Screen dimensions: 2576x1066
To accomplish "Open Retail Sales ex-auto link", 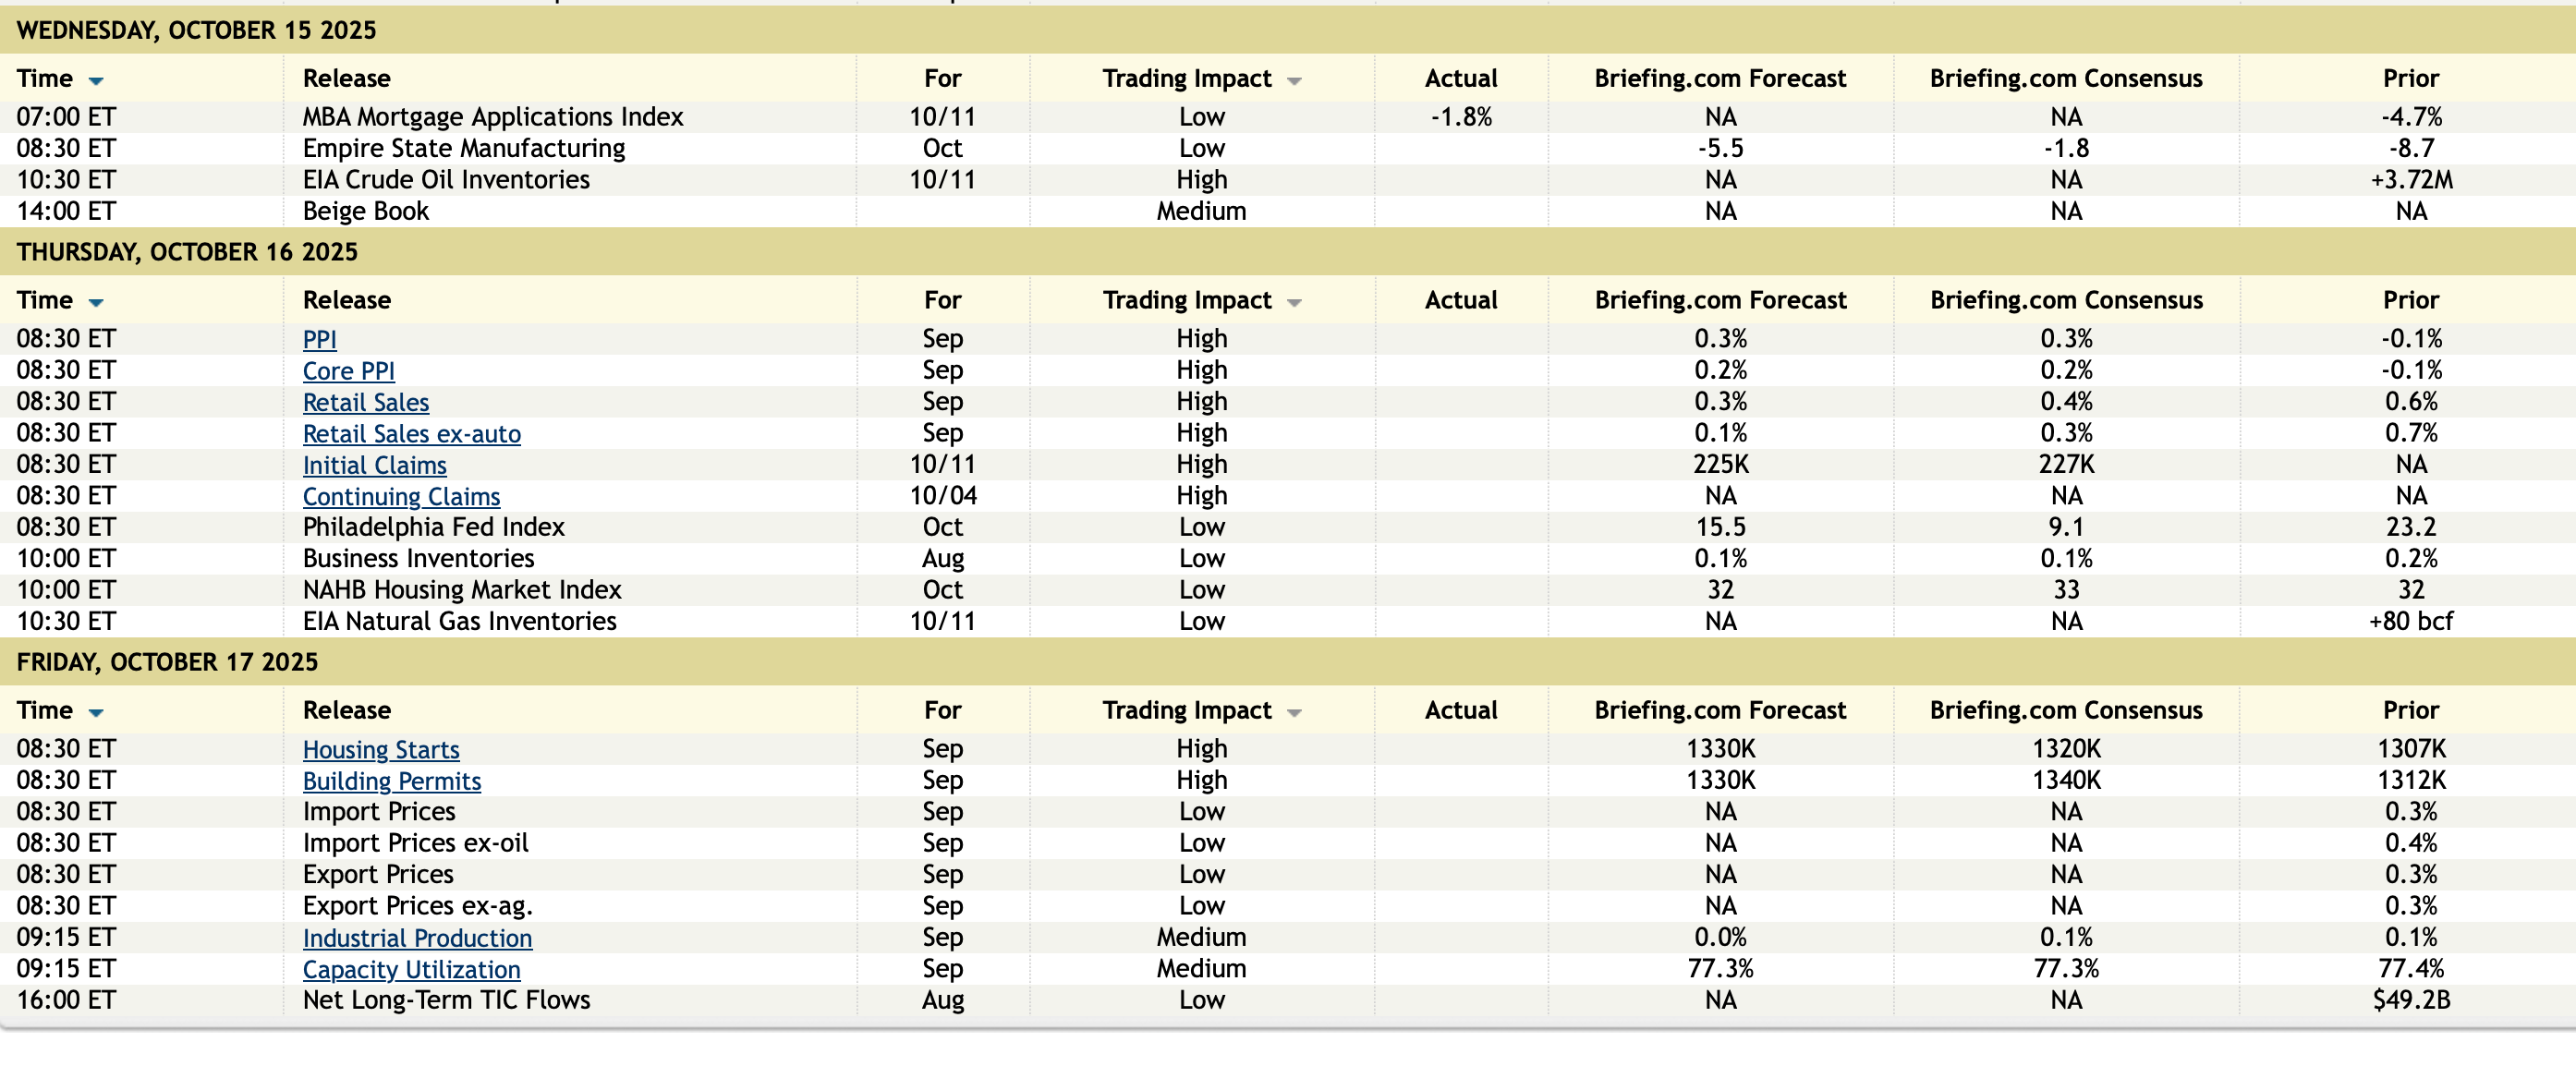I will (411, 434).
